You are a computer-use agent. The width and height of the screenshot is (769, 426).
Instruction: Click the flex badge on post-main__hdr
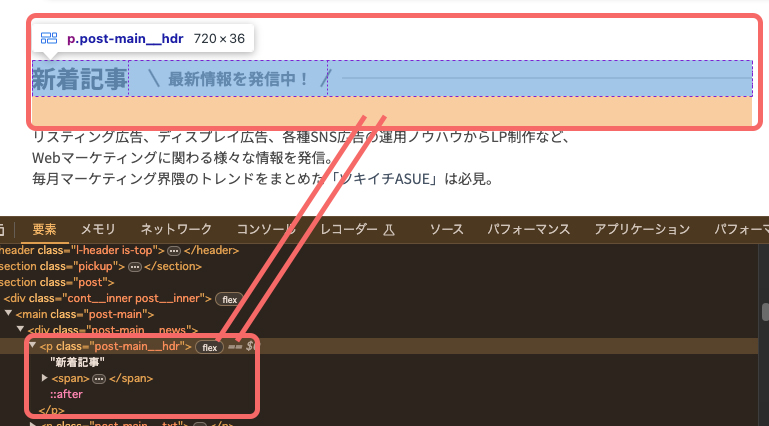[209, 348]
